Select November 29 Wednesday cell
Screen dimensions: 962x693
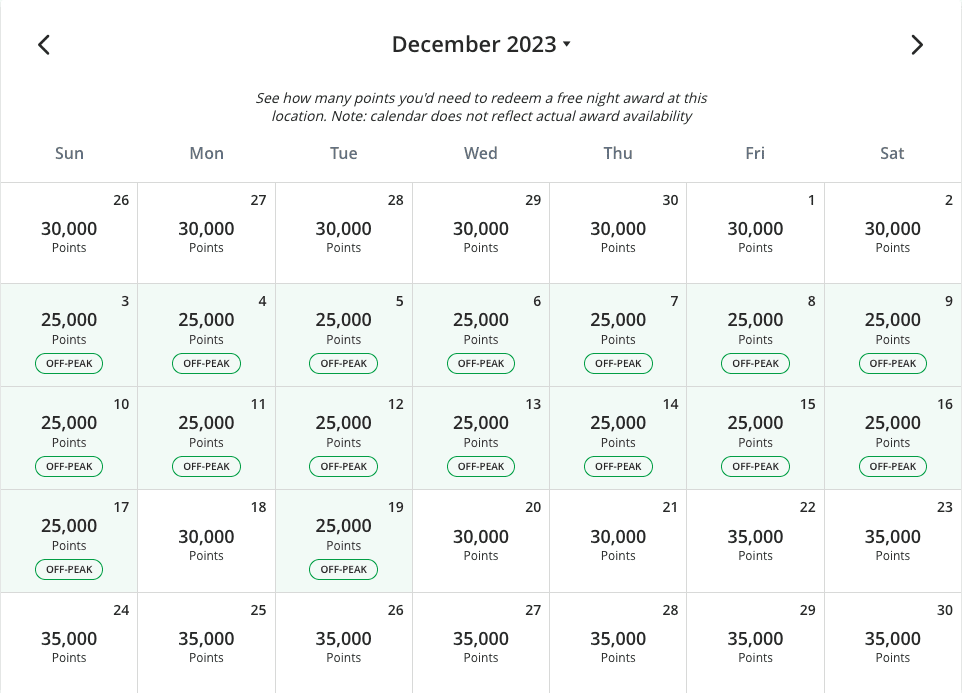click(481, 233)
